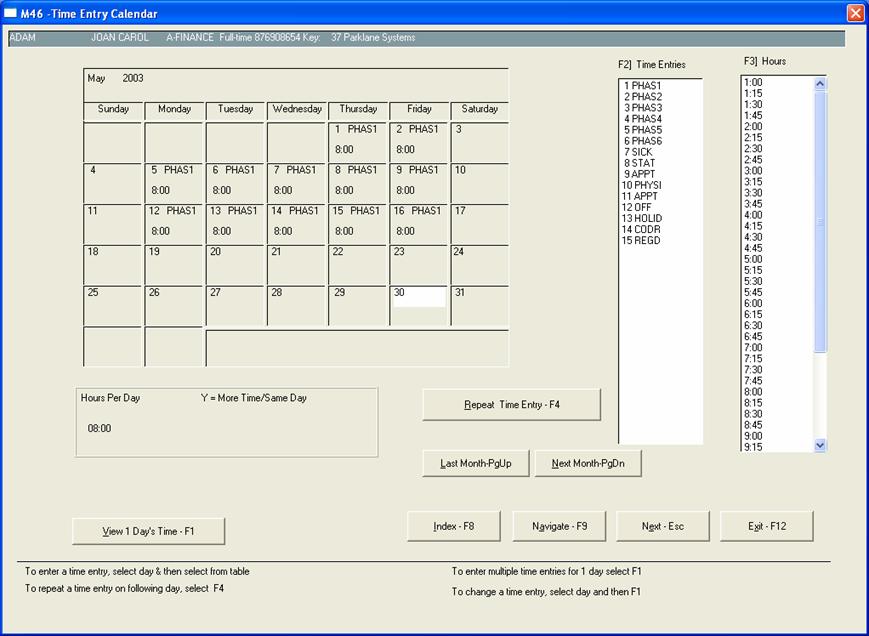The height and width of the screenshot is (636, 869).
Task: Select 10 PHYSI time entry
Action: [641, 185]
